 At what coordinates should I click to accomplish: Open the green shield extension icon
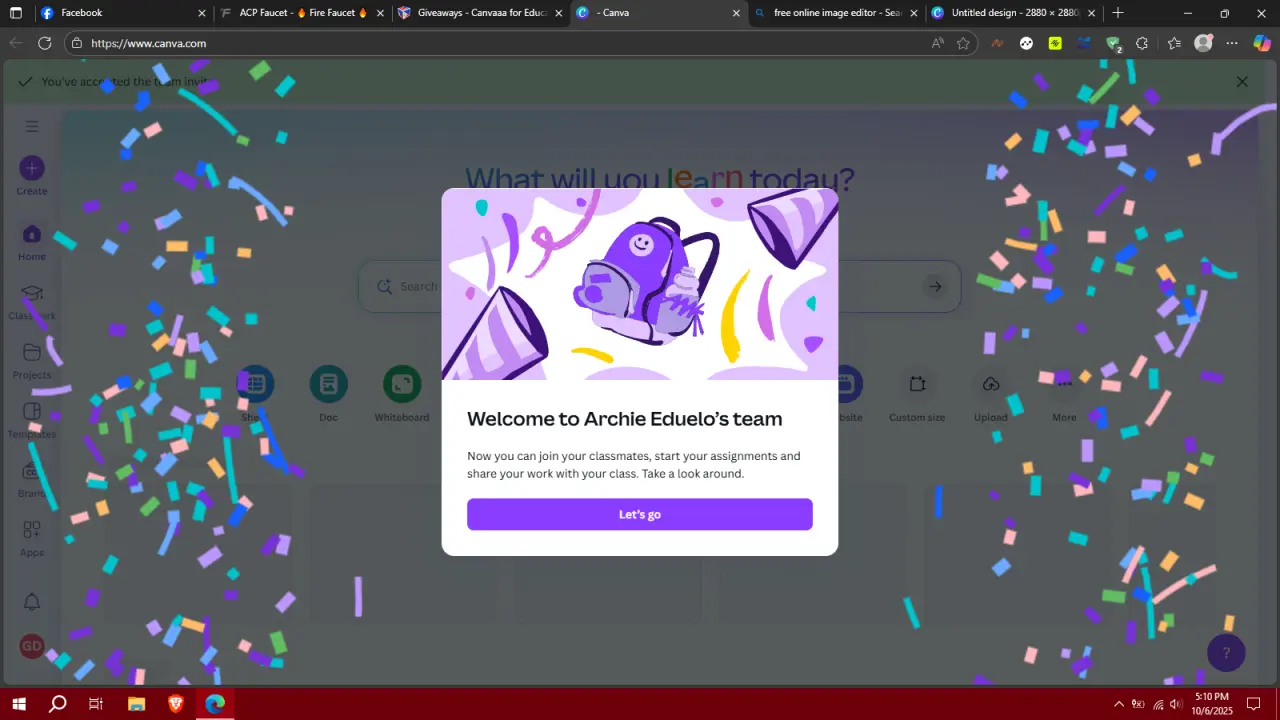click(x=1114, y=43)
